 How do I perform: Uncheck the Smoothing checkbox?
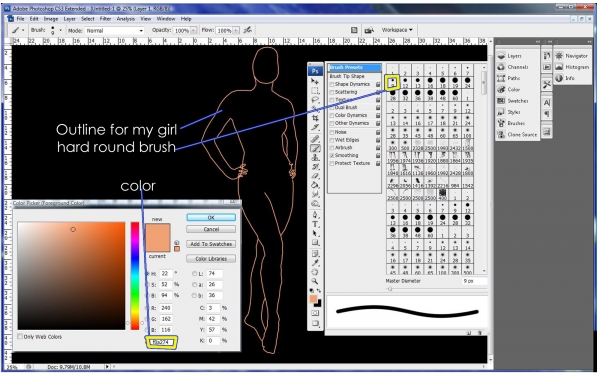point(332,155)
